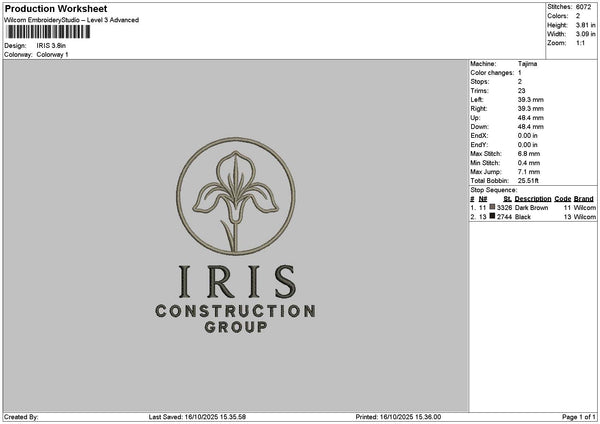Click the 'N#' column header
This screenshot has width=600, height=424.
click(x=483, y=199)
